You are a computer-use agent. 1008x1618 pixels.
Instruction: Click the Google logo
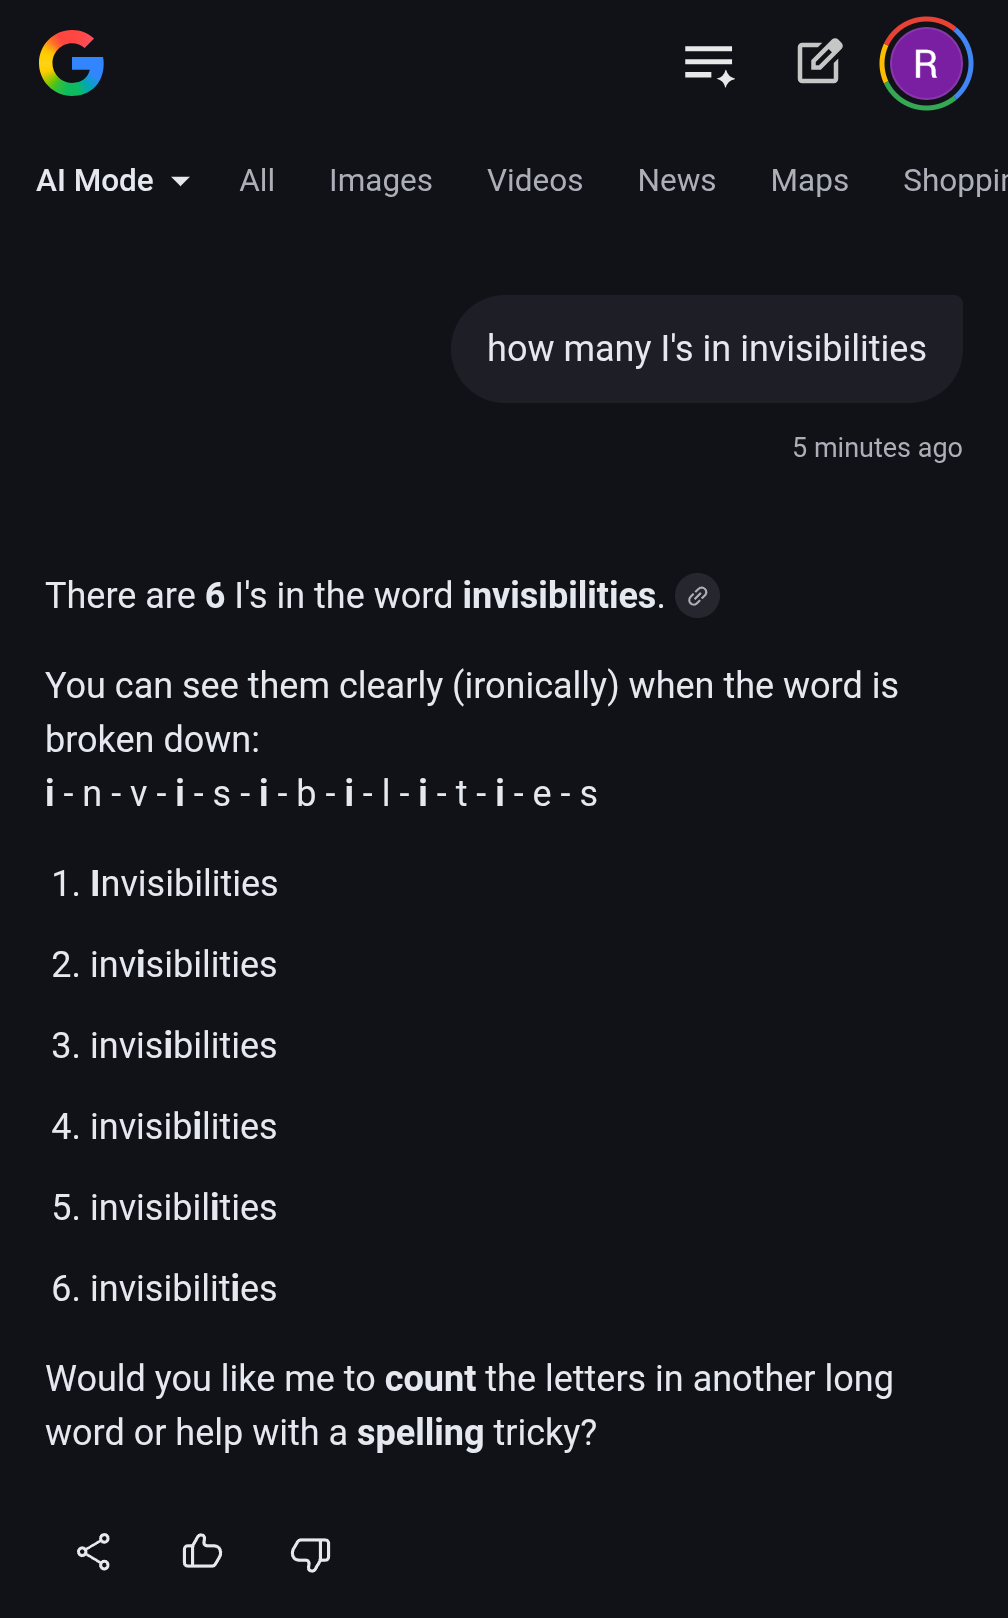(x=71, y=63)
